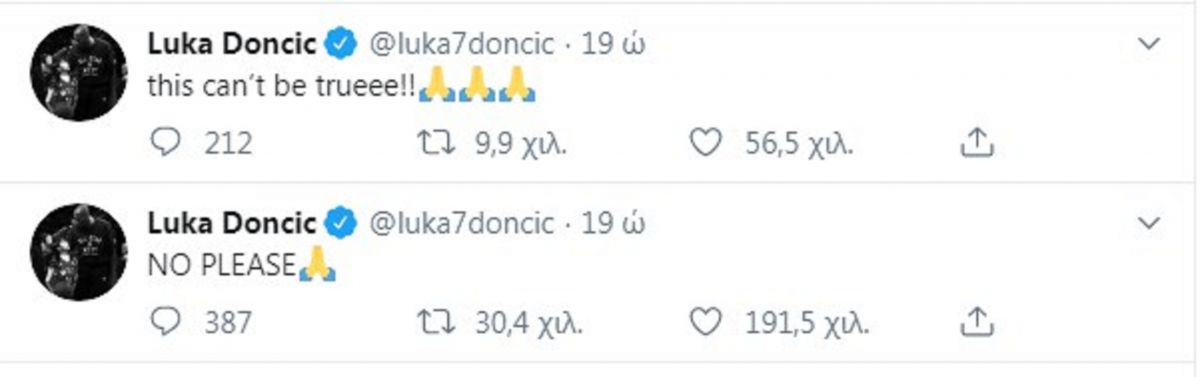Share the 'this can't be trueee' tweet
This screenshot has height=377, width=1200.
point(977,144)
